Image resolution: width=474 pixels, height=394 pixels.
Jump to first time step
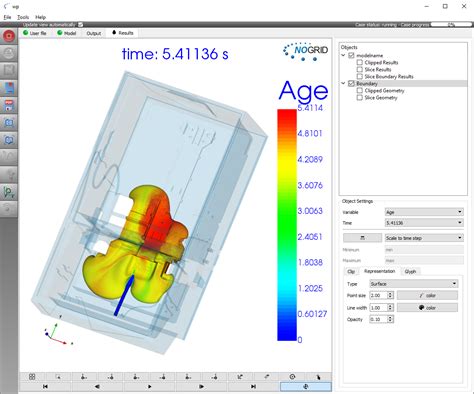(x=45, y=386)
